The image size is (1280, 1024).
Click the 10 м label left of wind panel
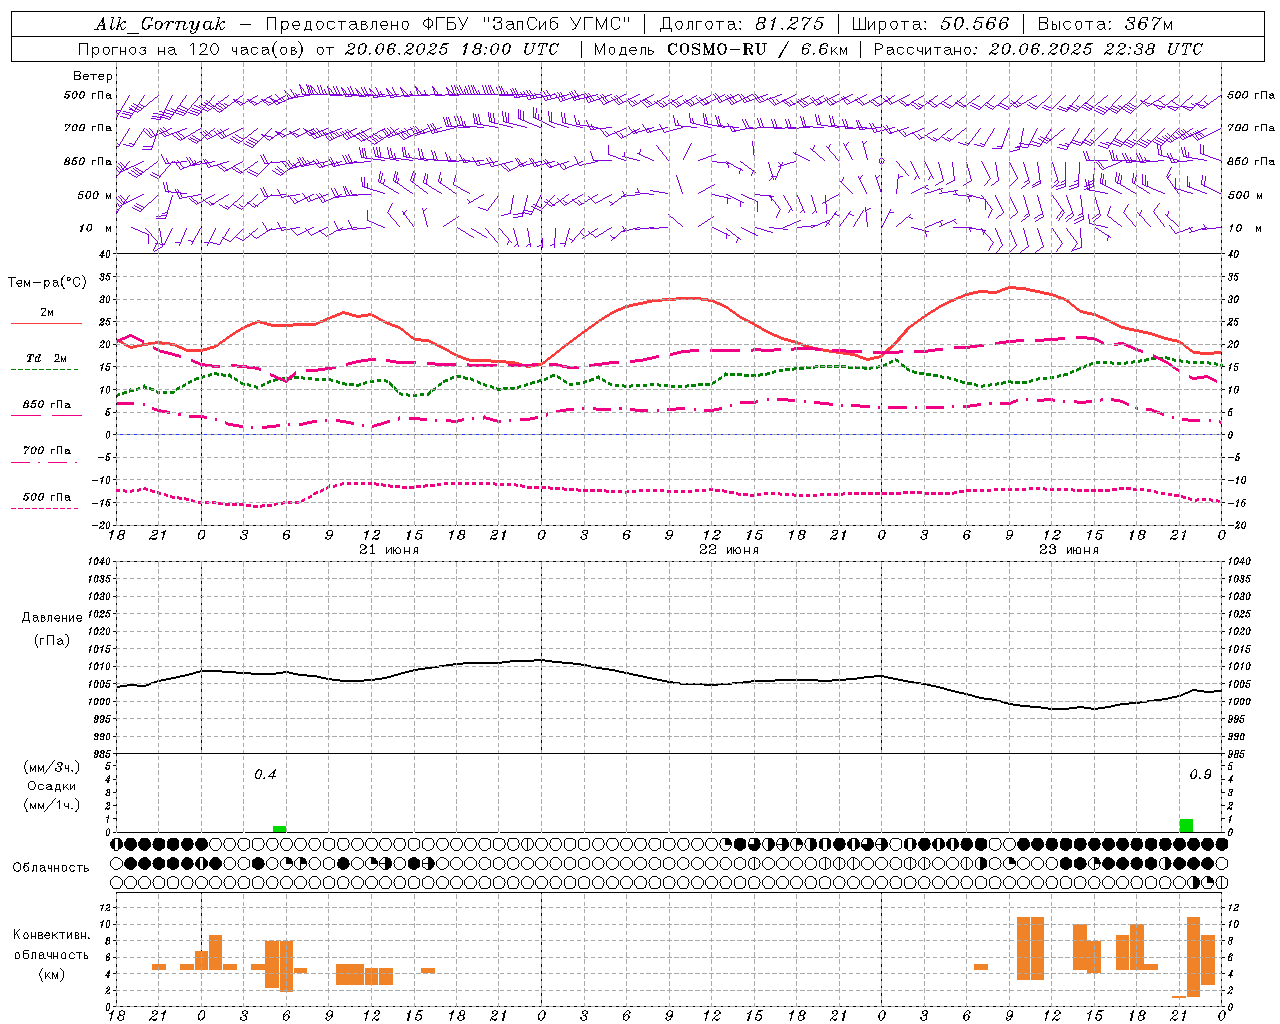tap(95, 229)
